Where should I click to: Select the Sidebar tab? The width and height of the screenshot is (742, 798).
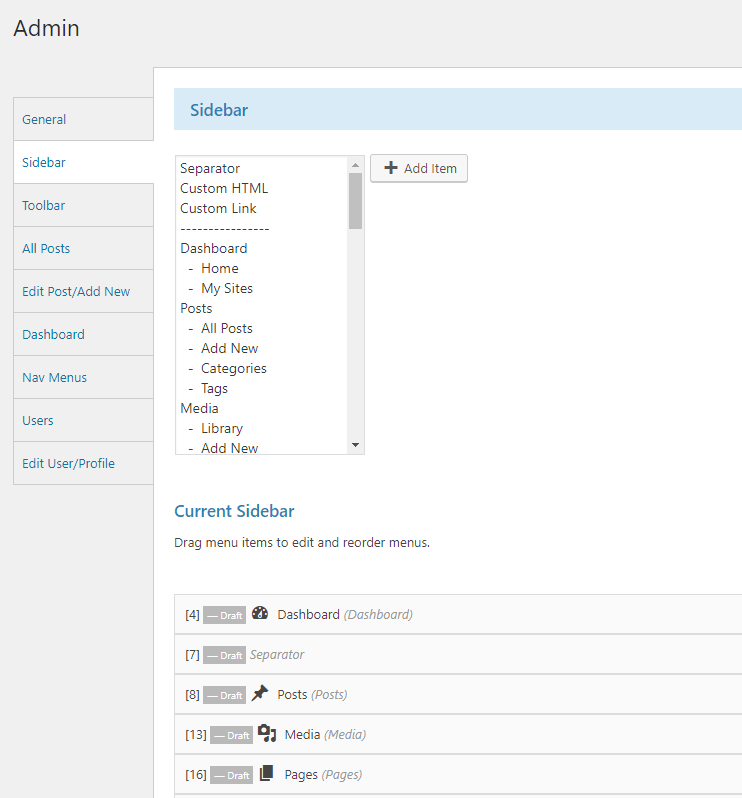tap(83, 162)
